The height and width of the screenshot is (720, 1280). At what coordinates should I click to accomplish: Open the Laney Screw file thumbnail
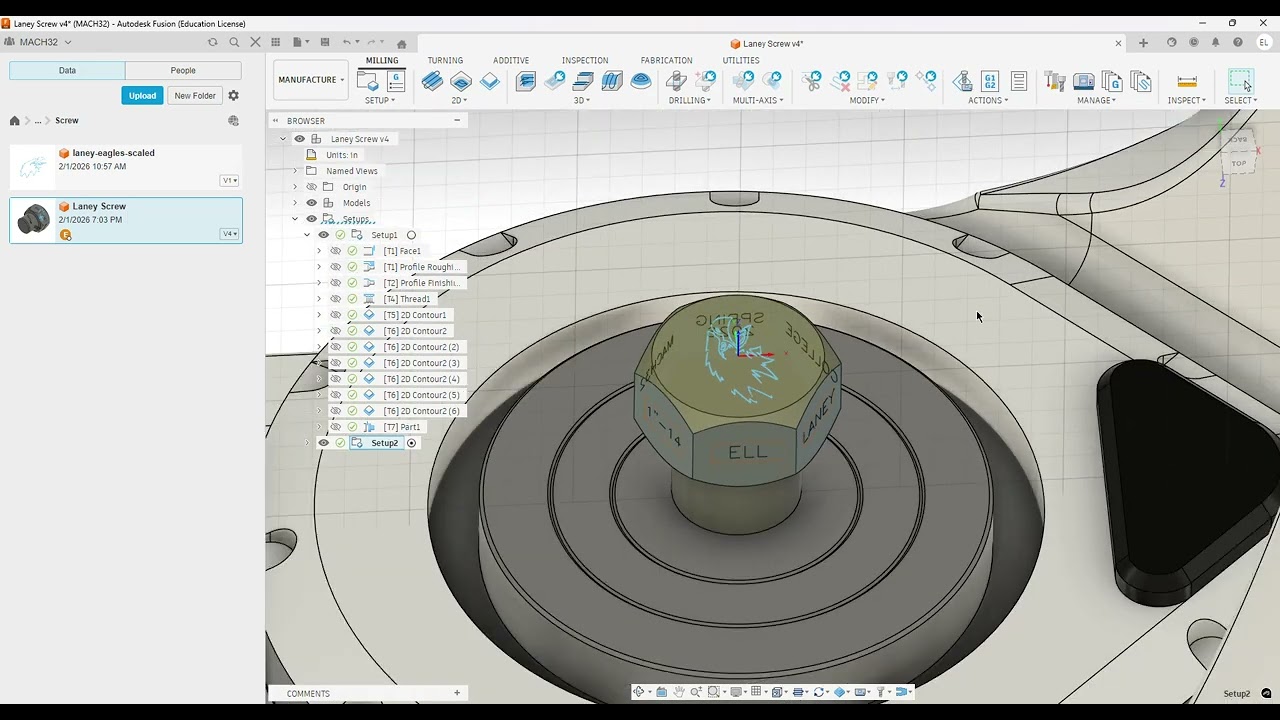(34, 219)
